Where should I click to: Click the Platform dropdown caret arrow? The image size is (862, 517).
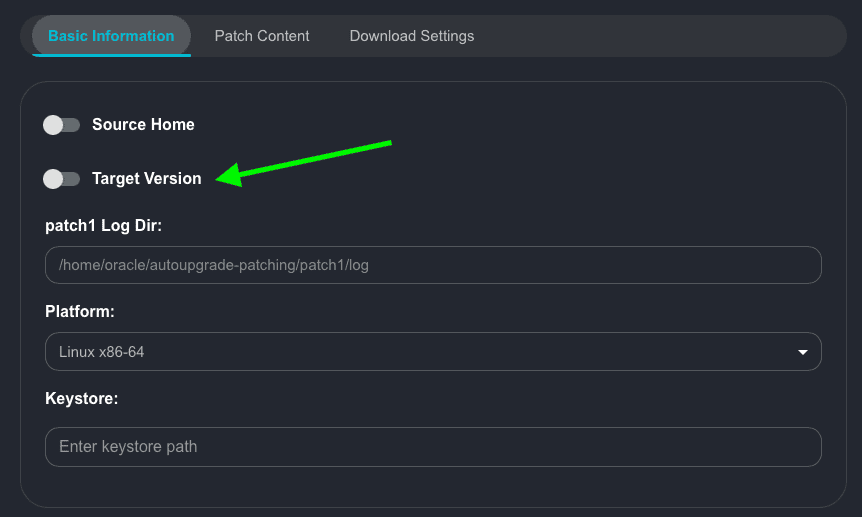point(802,352)
